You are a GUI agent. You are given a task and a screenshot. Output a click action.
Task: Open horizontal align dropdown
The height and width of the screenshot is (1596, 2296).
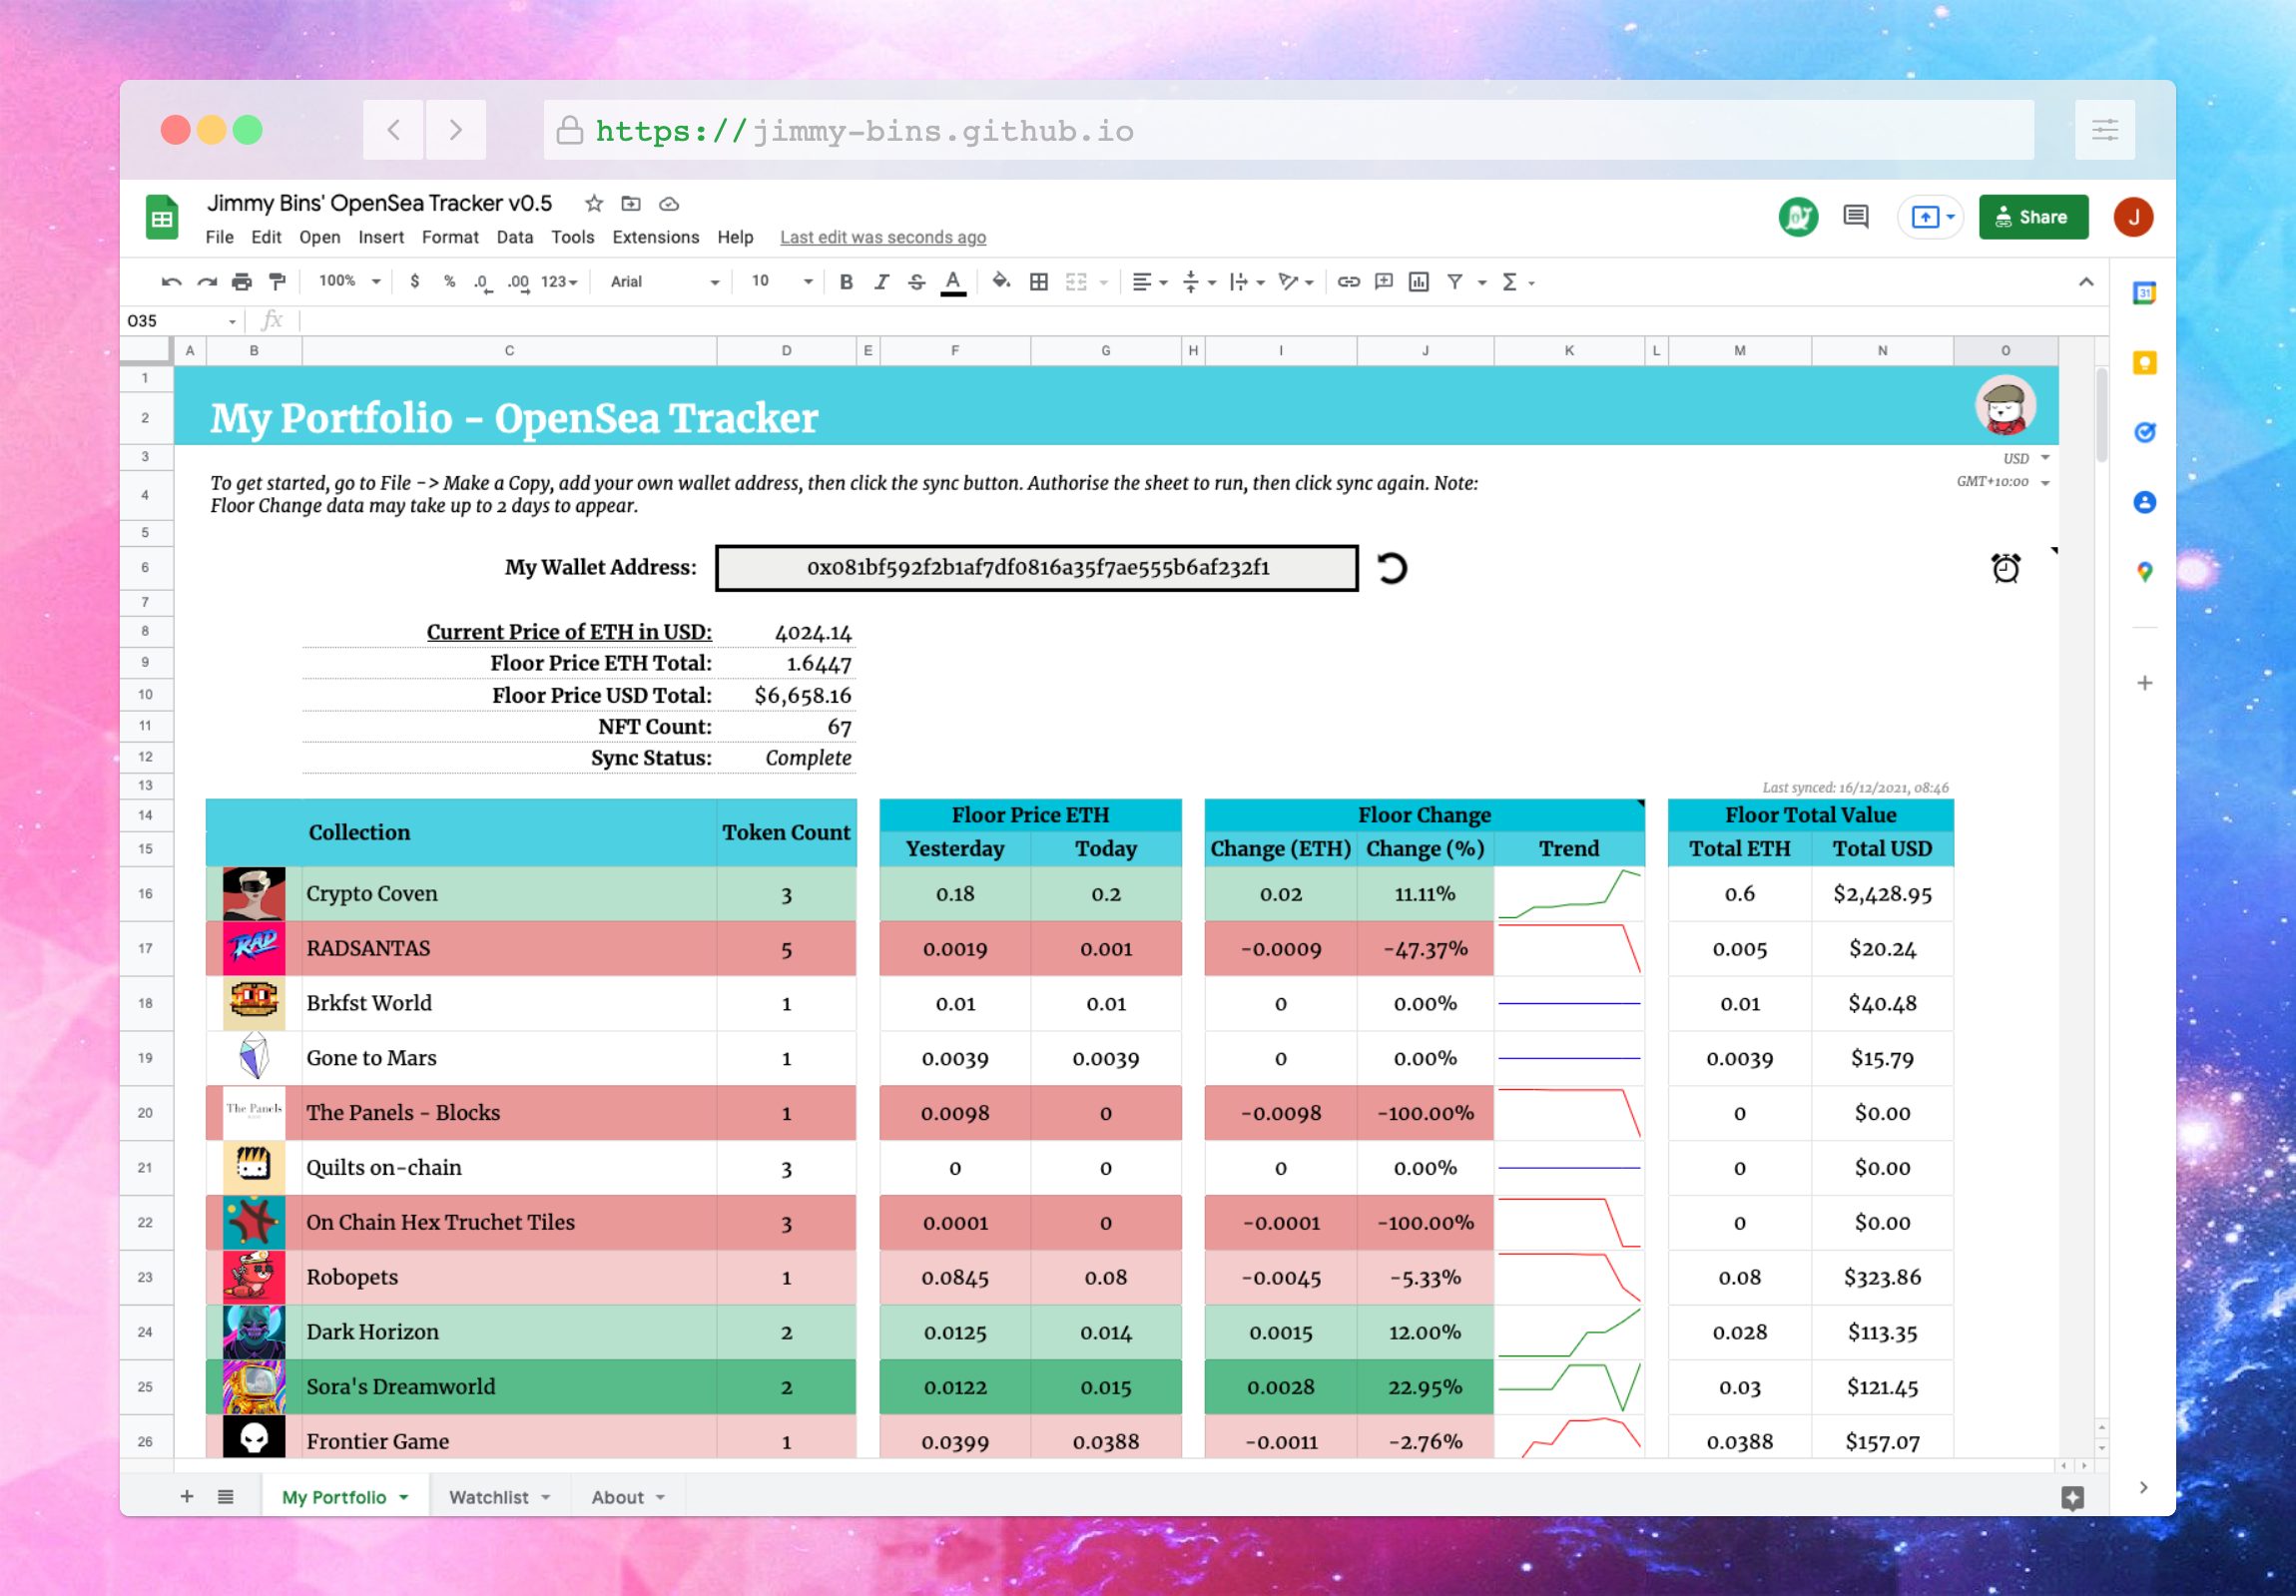pyautogui.click(x=1149, y=282)
